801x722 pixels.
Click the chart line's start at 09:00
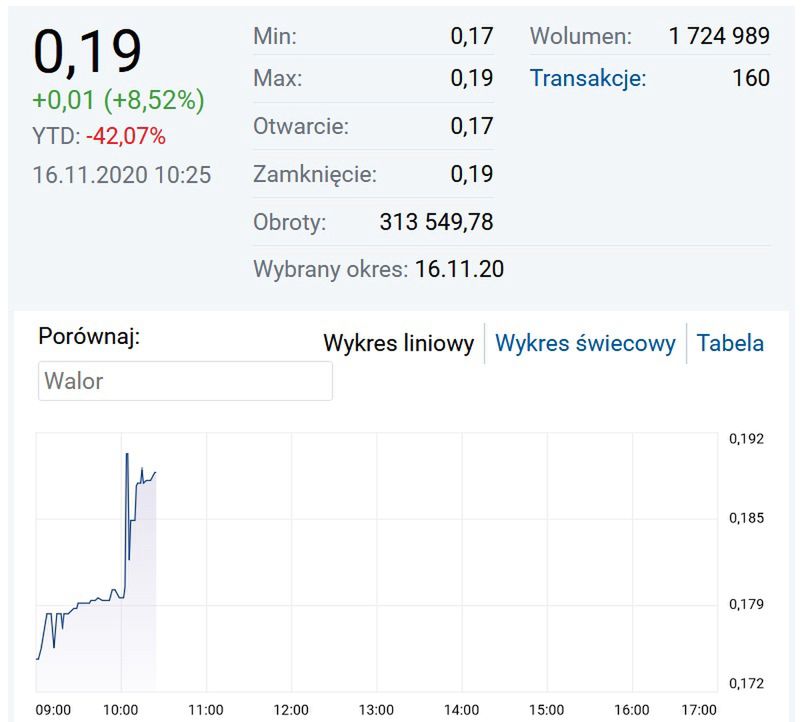point(38,658)
